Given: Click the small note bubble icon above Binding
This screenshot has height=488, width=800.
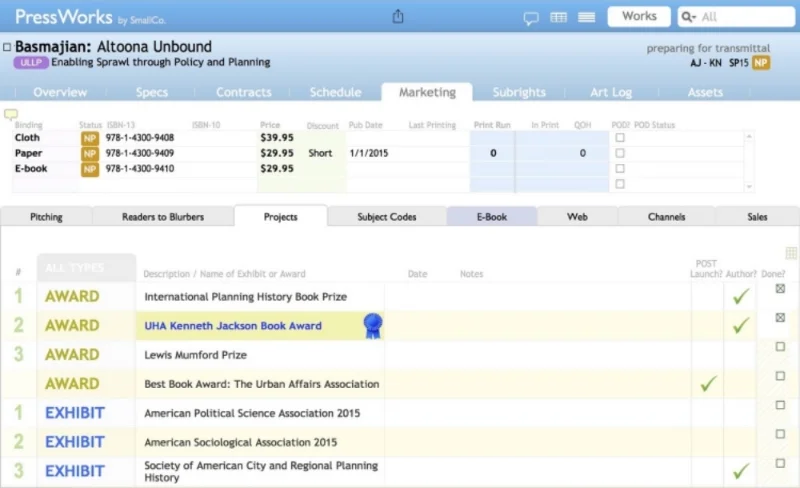Looking at the screenshot, I should pos(11,114).
